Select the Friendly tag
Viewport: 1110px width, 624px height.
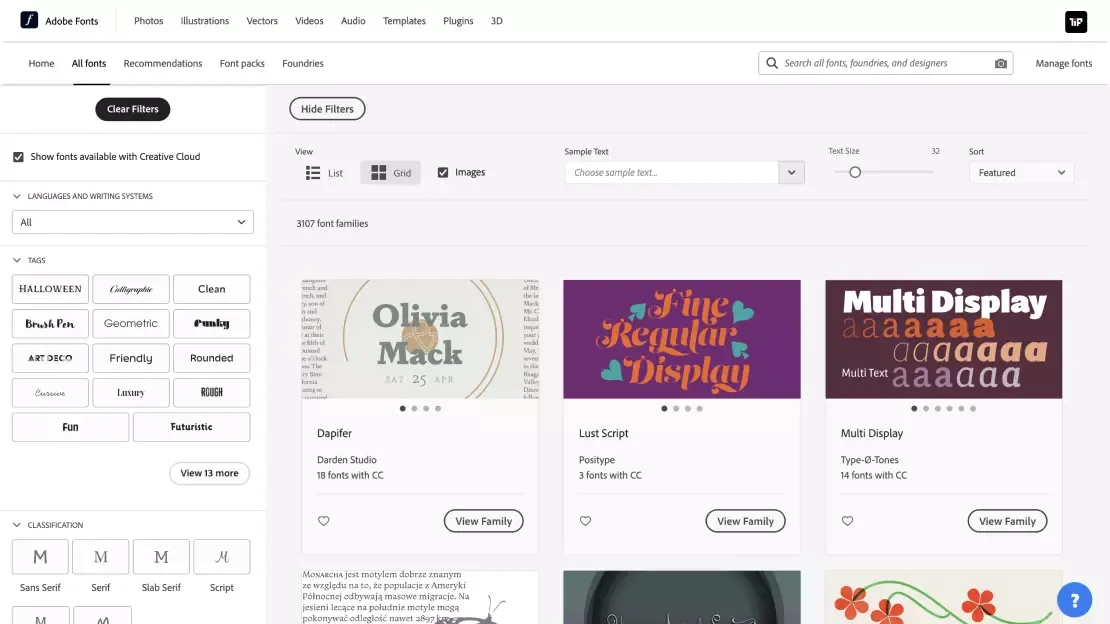tap(131, 358)
